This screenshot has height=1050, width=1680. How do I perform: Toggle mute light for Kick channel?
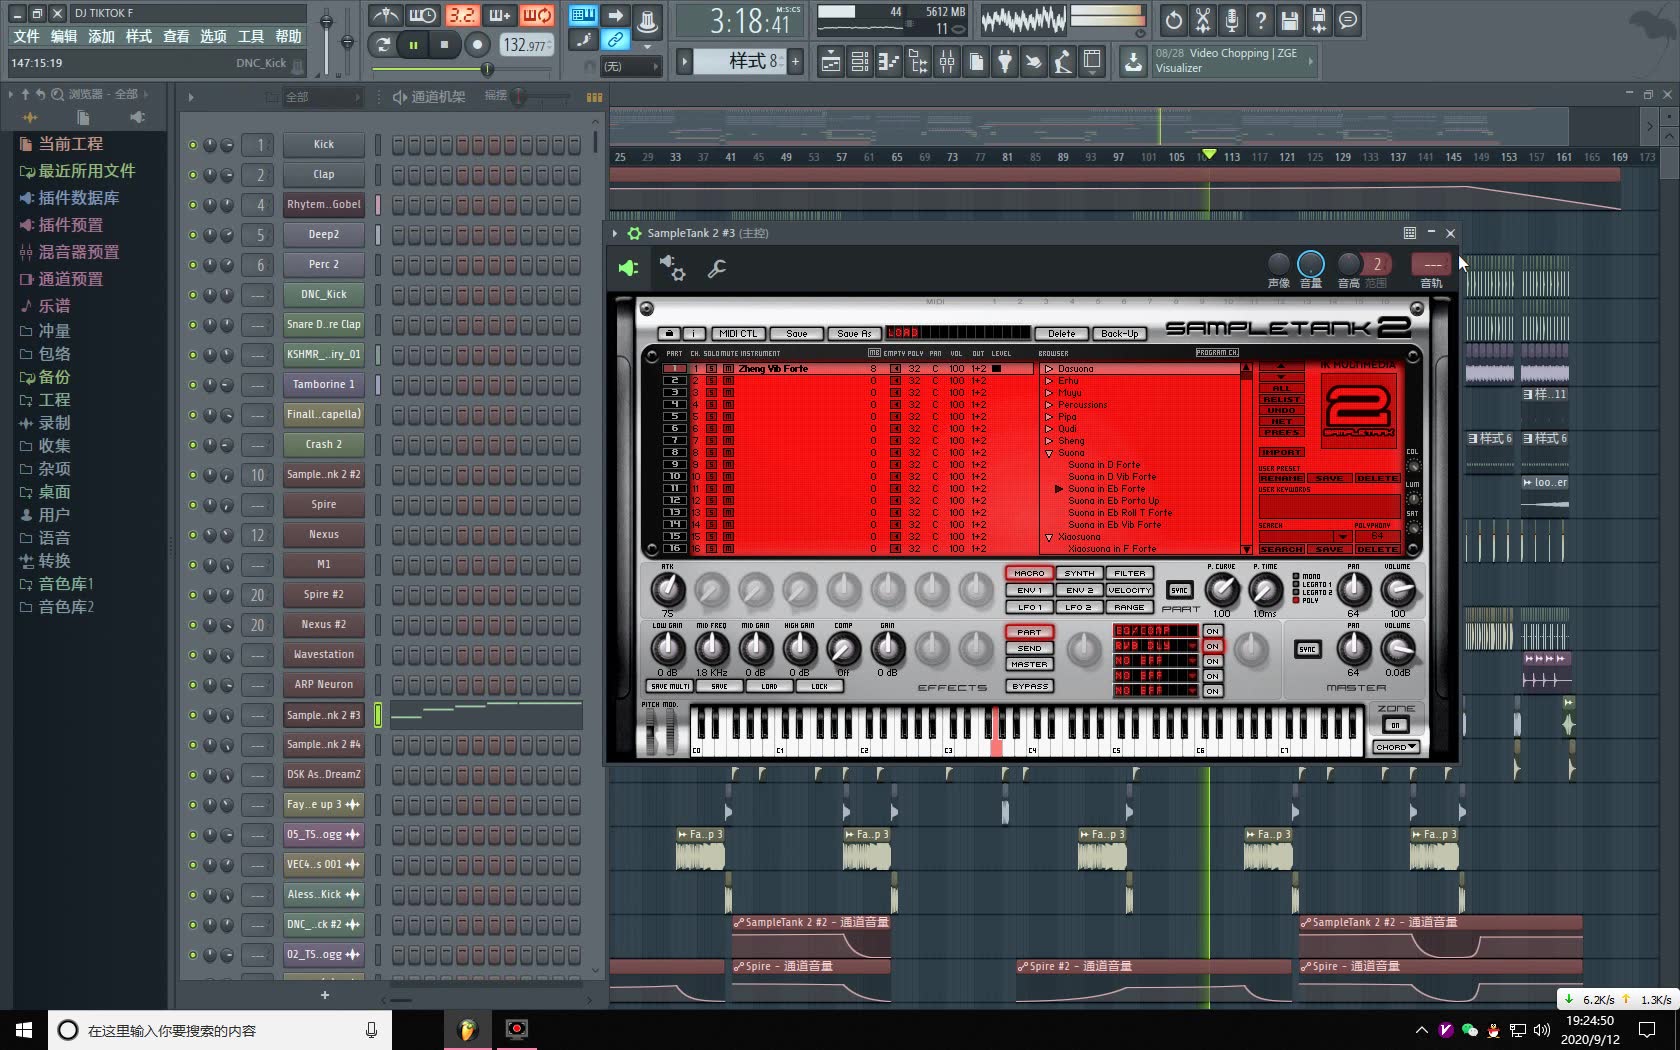(193, 145)
